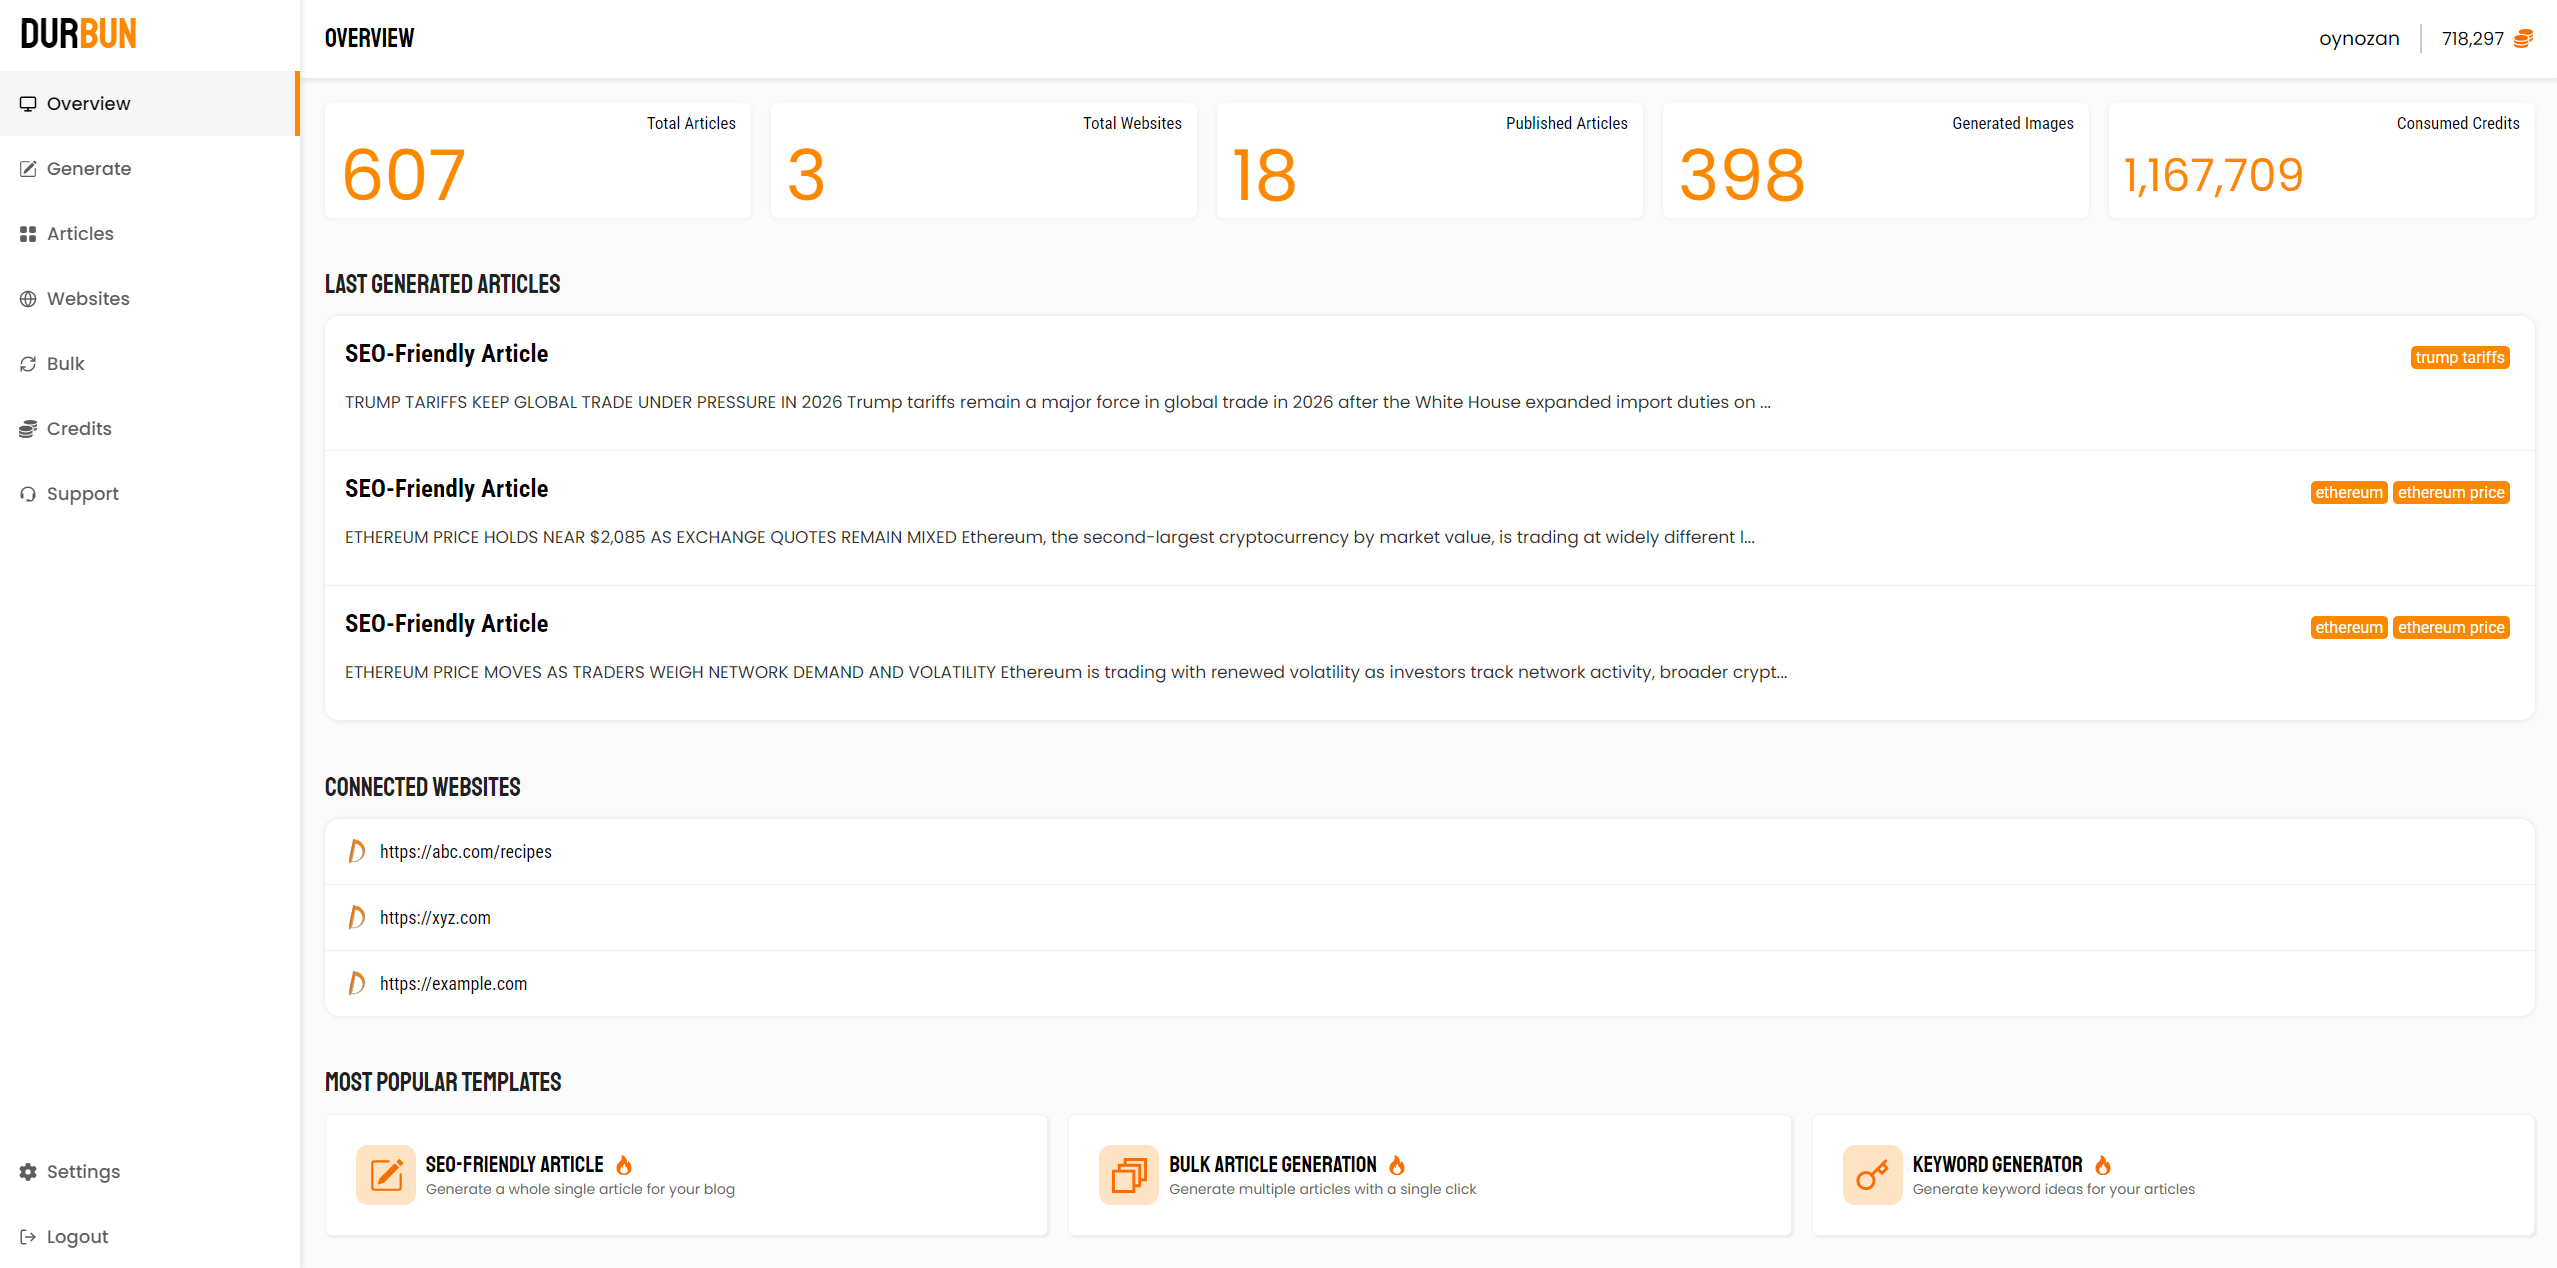Go to the Articles section

[x=80, y=234]
